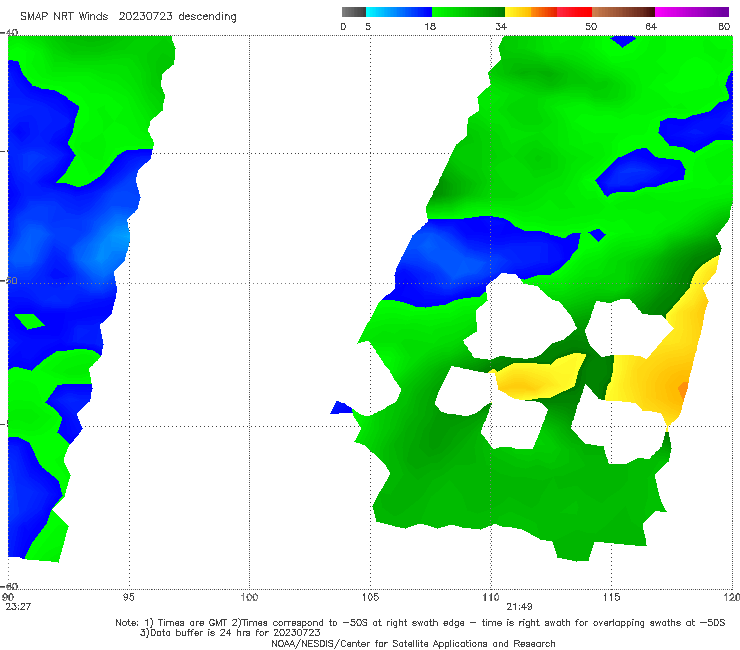The image size is (740, 650).
Task: Click the swath time "23:27"
Action: 18,607
